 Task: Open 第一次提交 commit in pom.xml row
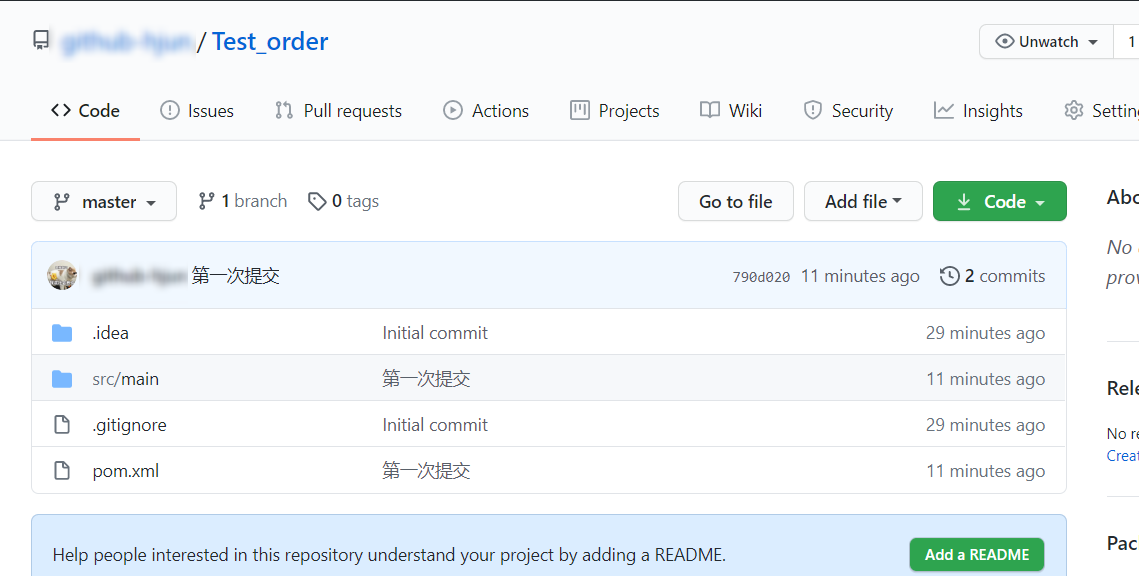(x=426, y=471)
